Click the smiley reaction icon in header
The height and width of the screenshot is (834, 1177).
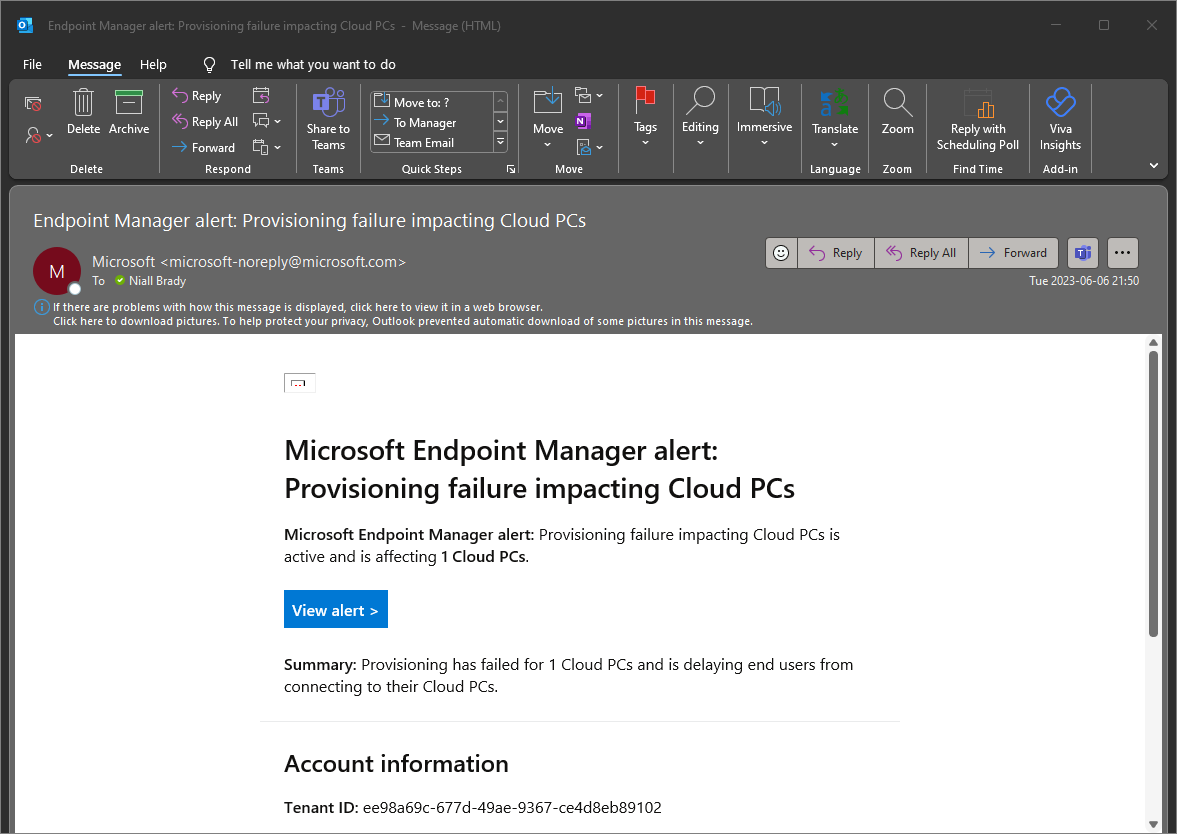click(x=781, y=253)
